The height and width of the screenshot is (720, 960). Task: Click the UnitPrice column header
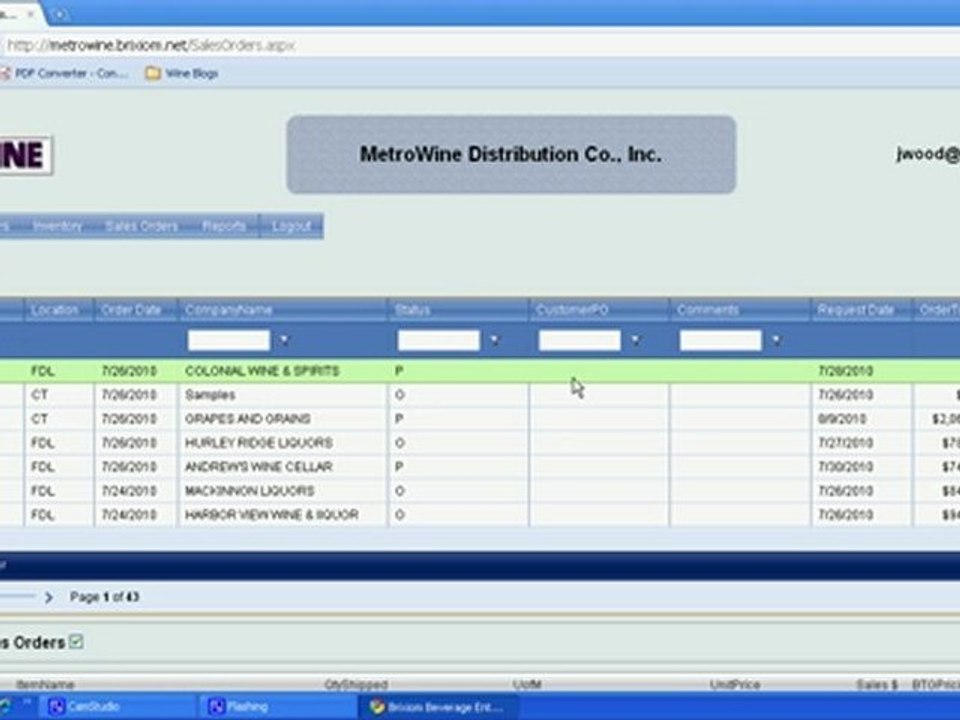coord(735,684)
